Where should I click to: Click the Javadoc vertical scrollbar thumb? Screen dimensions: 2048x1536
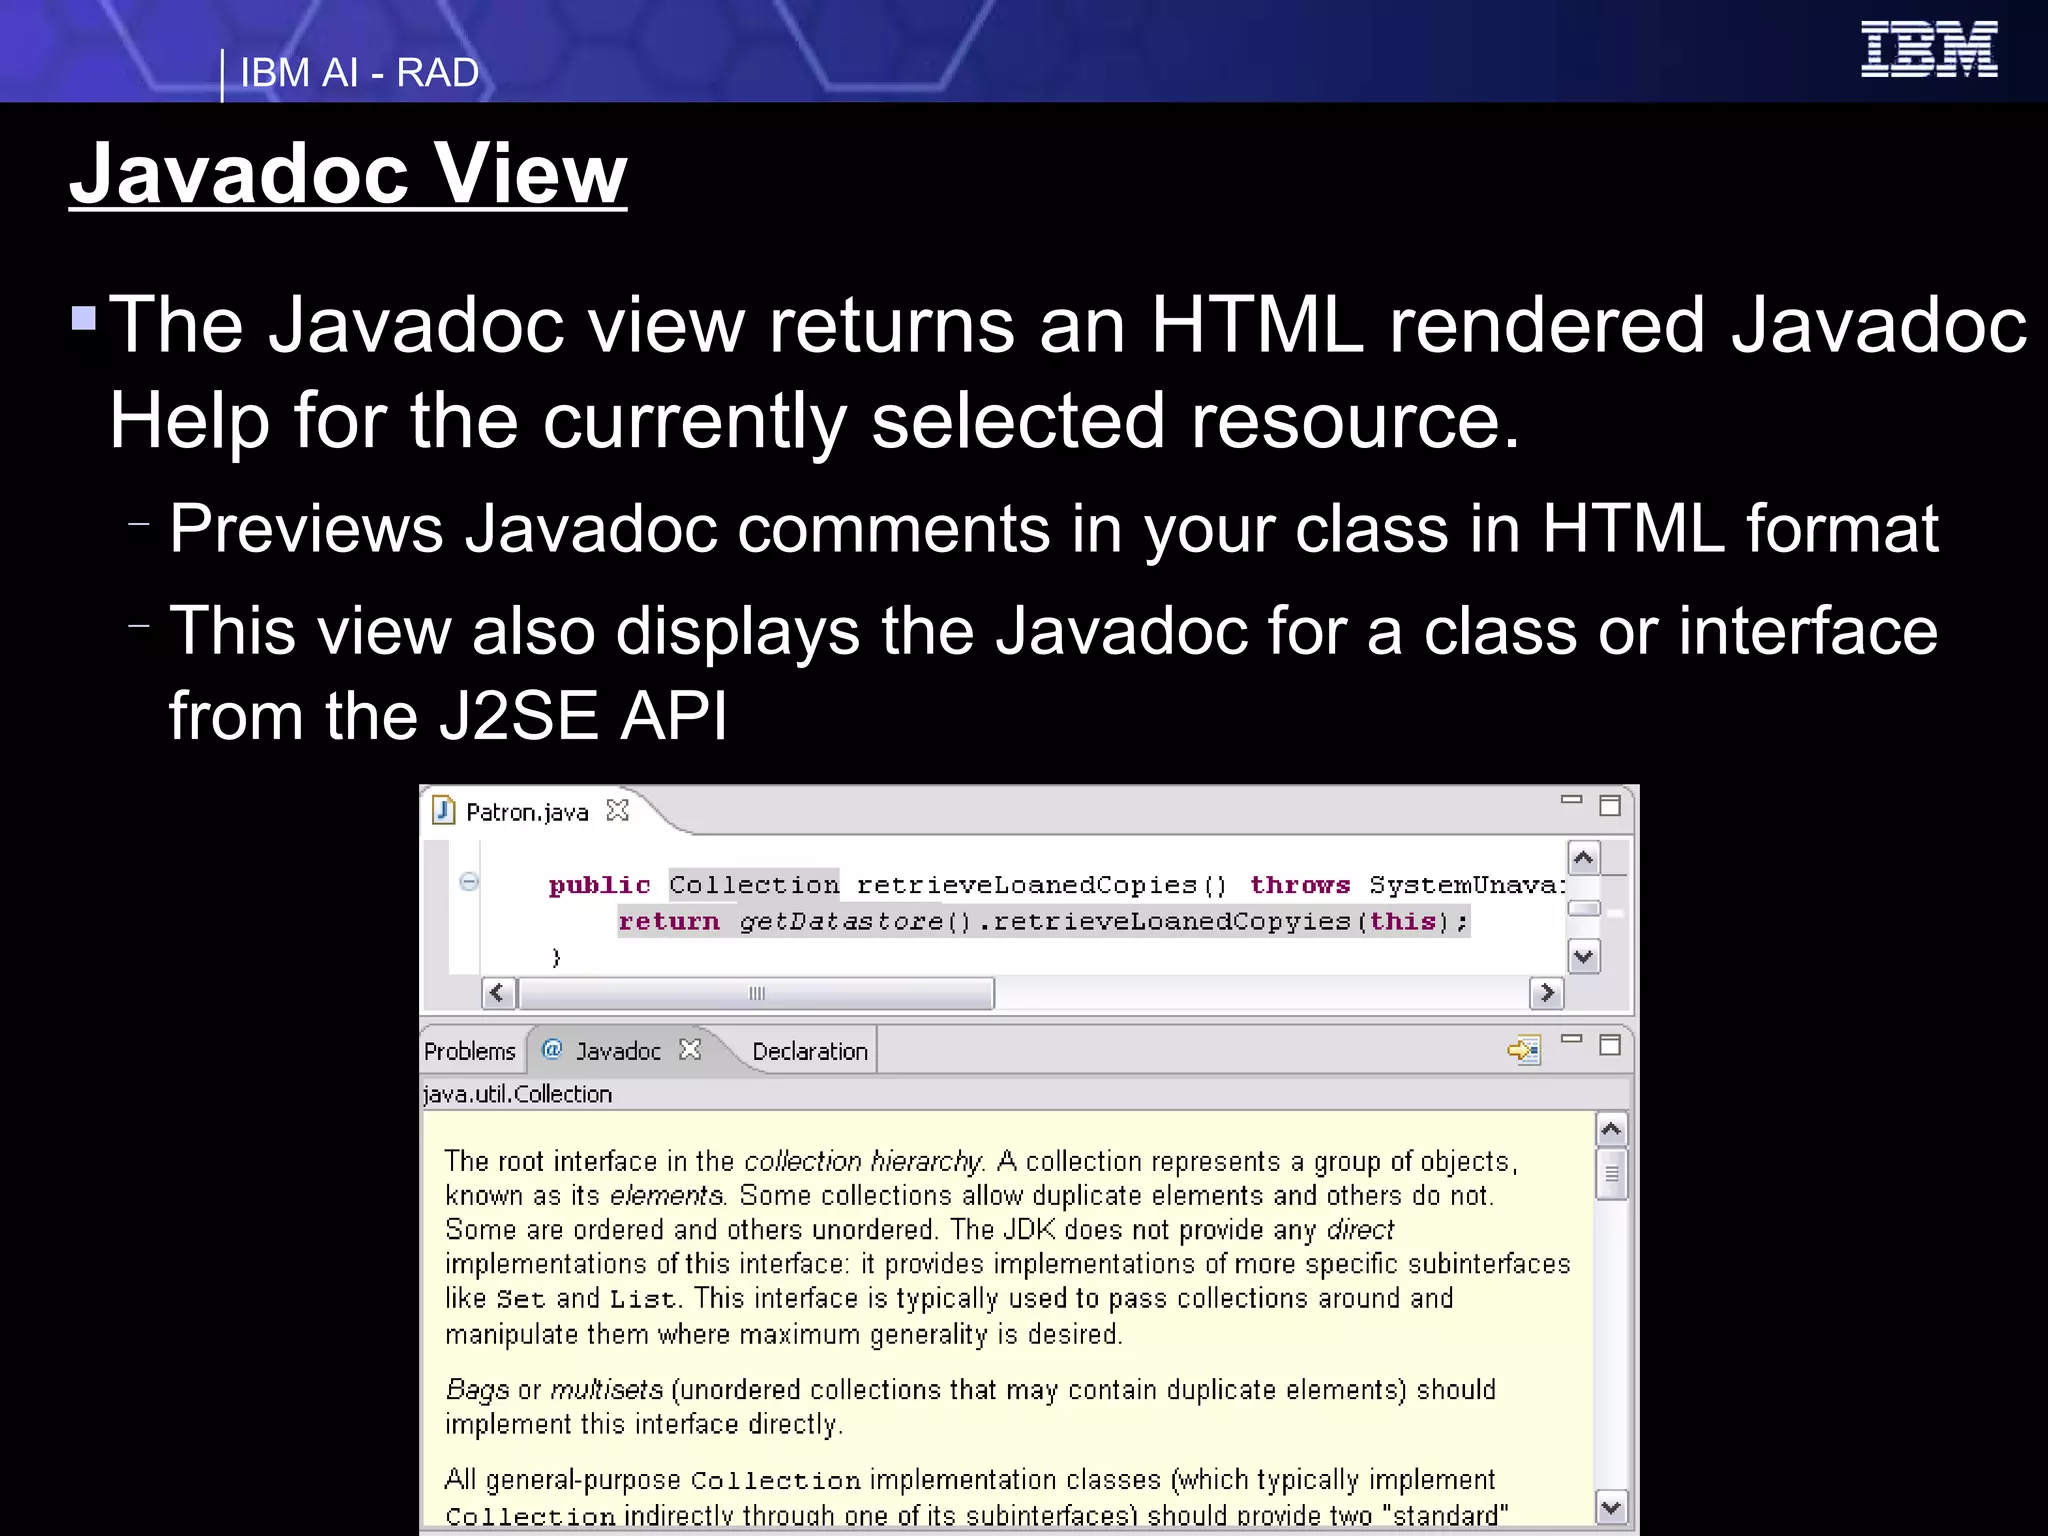[1611, 1175]
